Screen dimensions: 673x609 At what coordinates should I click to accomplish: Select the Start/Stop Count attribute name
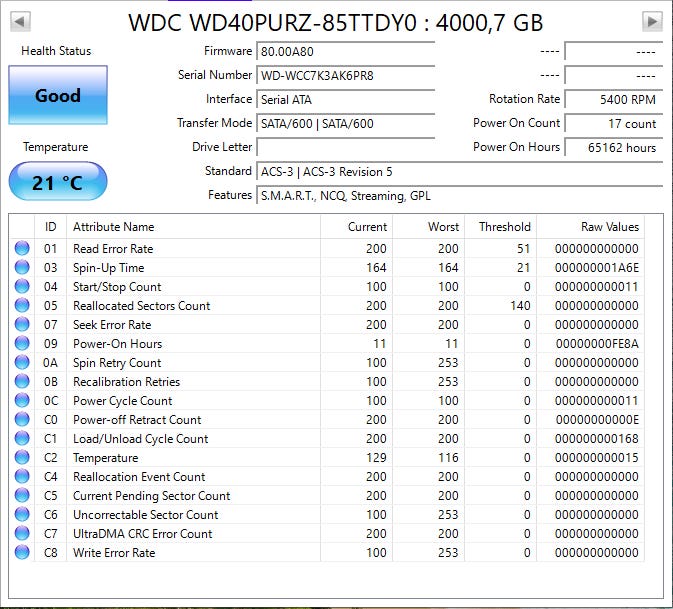pyautogui.click(x=117, y=287)
